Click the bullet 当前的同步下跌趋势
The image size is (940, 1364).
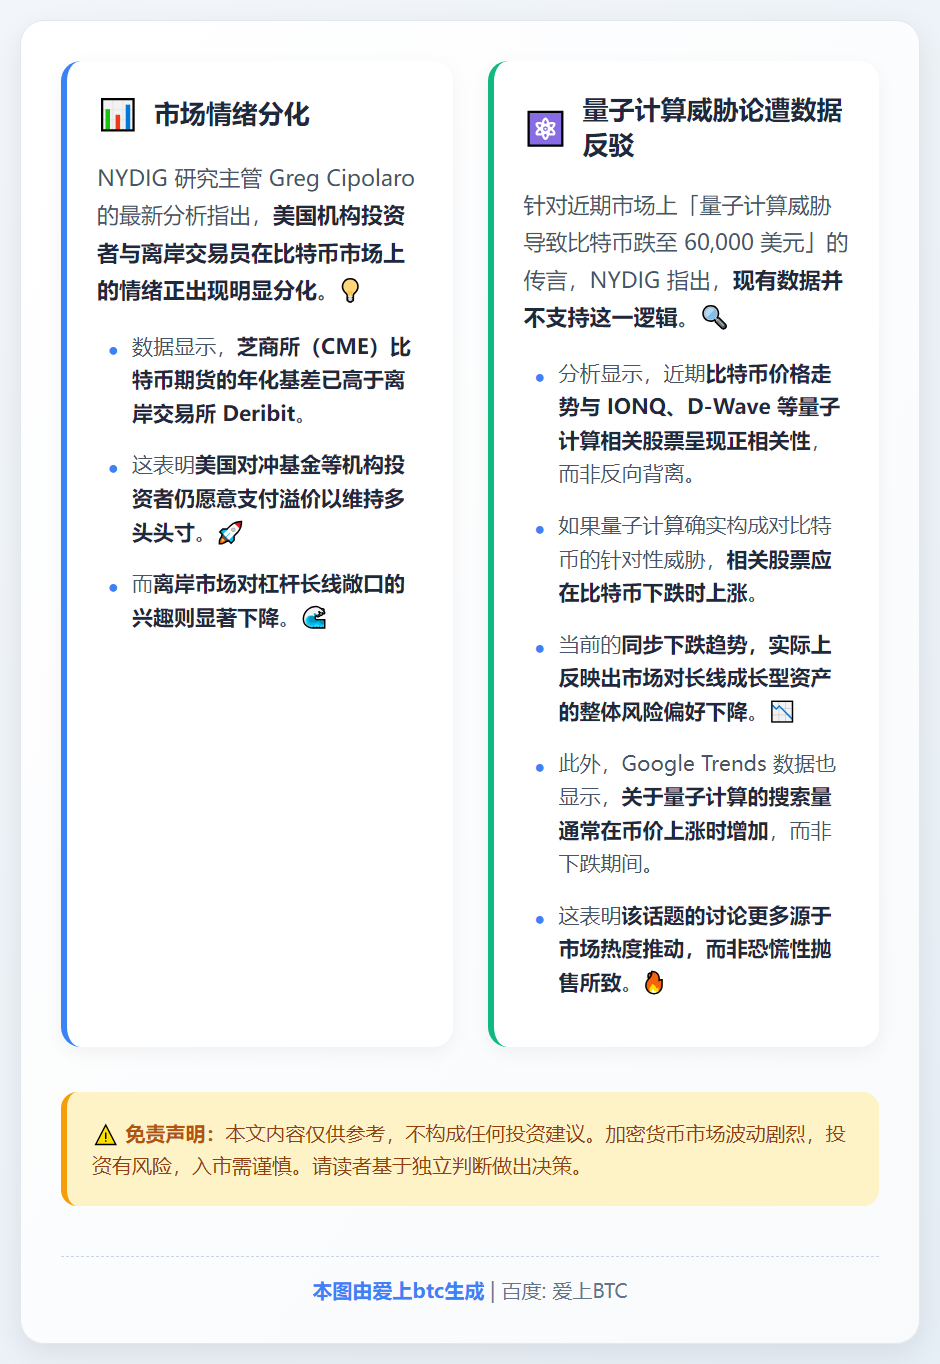695,678
